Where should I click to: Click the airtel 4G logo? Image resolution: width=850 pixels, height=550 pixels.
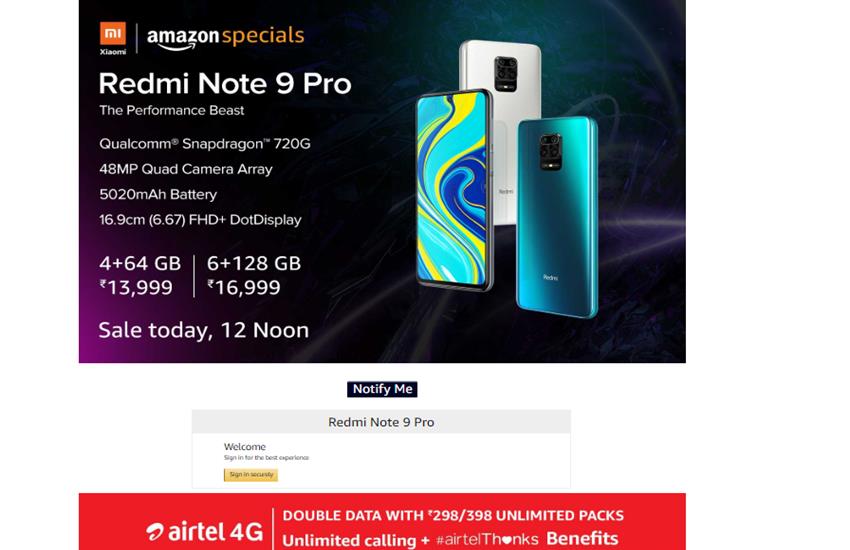(x=205, y=531)
